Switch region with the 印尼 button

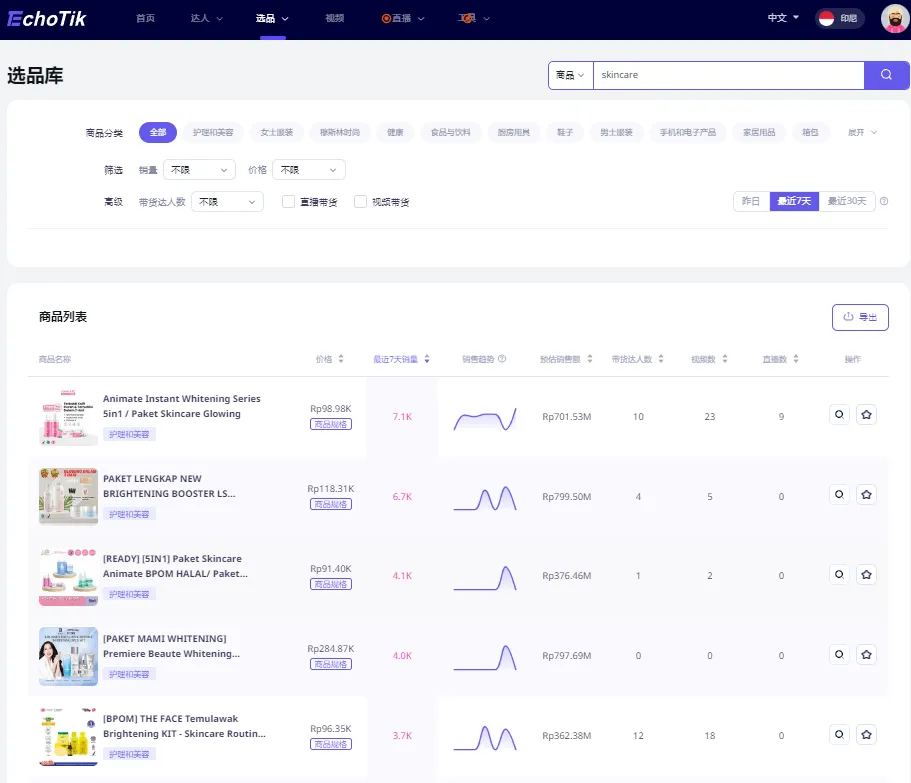839,19
